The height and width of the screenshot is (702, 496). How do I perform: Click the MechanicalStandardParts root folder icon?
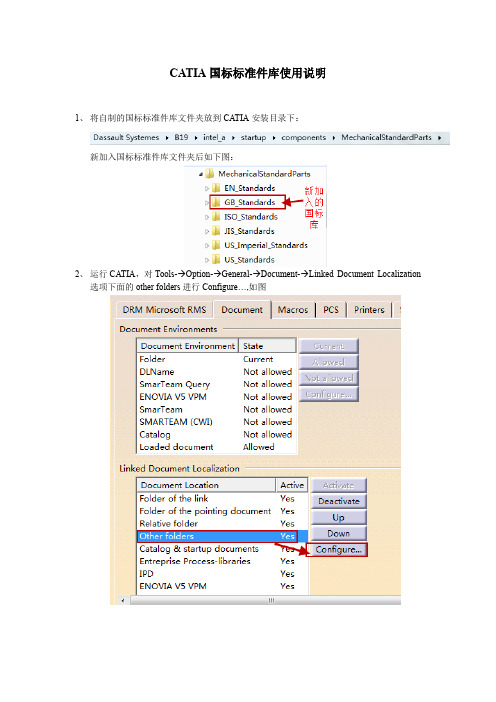click(210, 174)
